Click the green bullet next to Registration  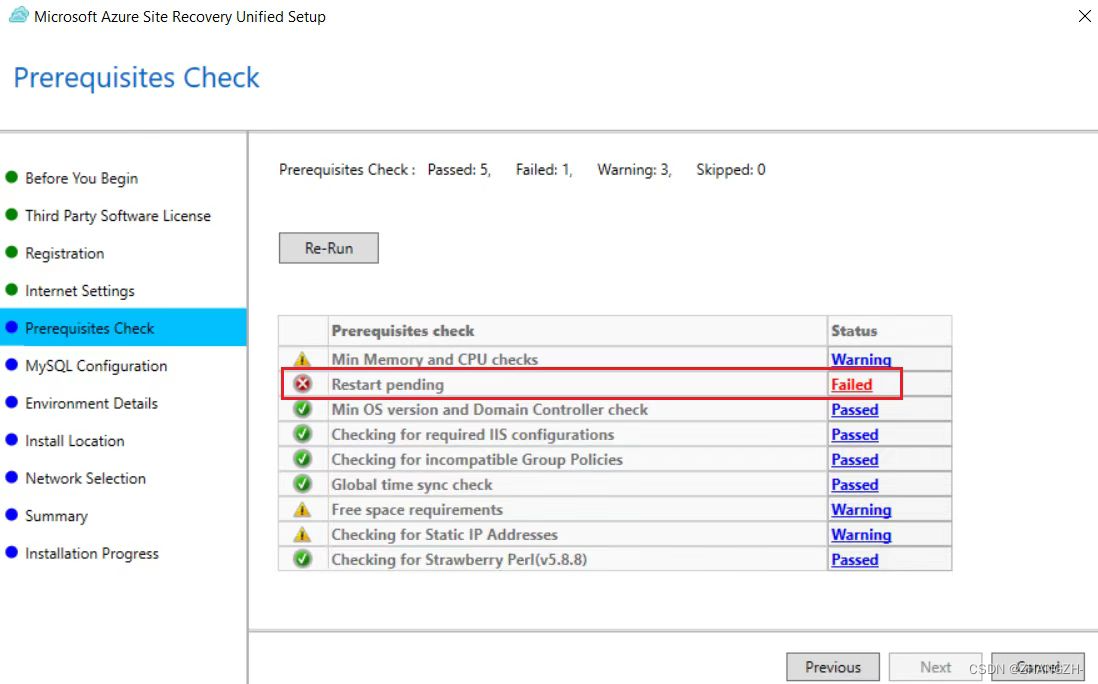coord(11,252)
